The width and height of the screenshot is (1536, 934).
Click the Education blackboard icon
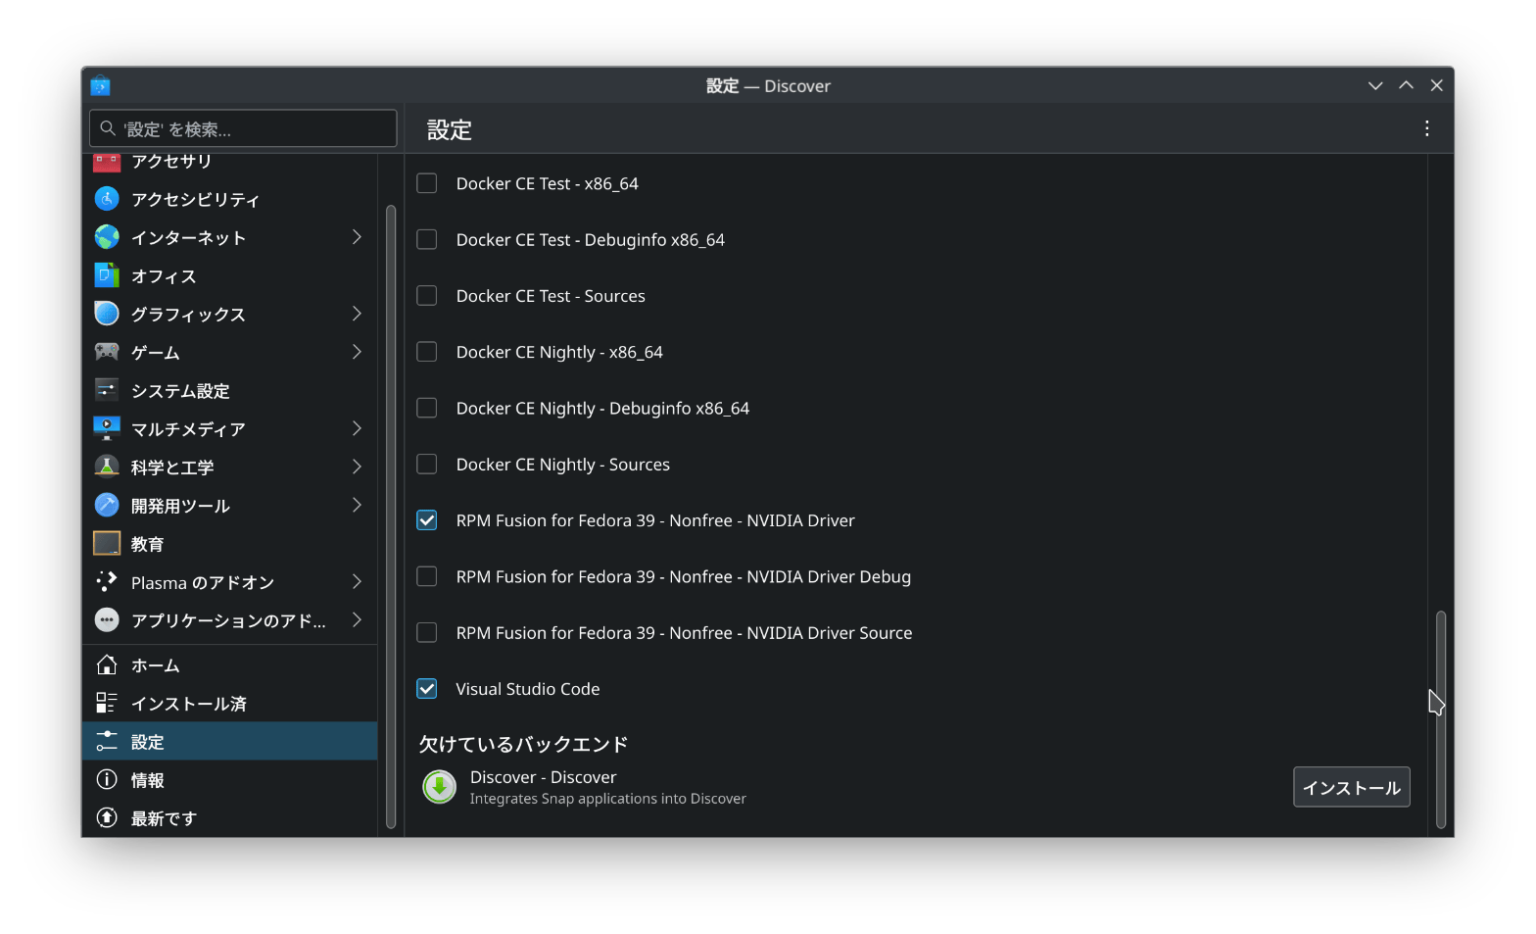[x=107, y=543]
